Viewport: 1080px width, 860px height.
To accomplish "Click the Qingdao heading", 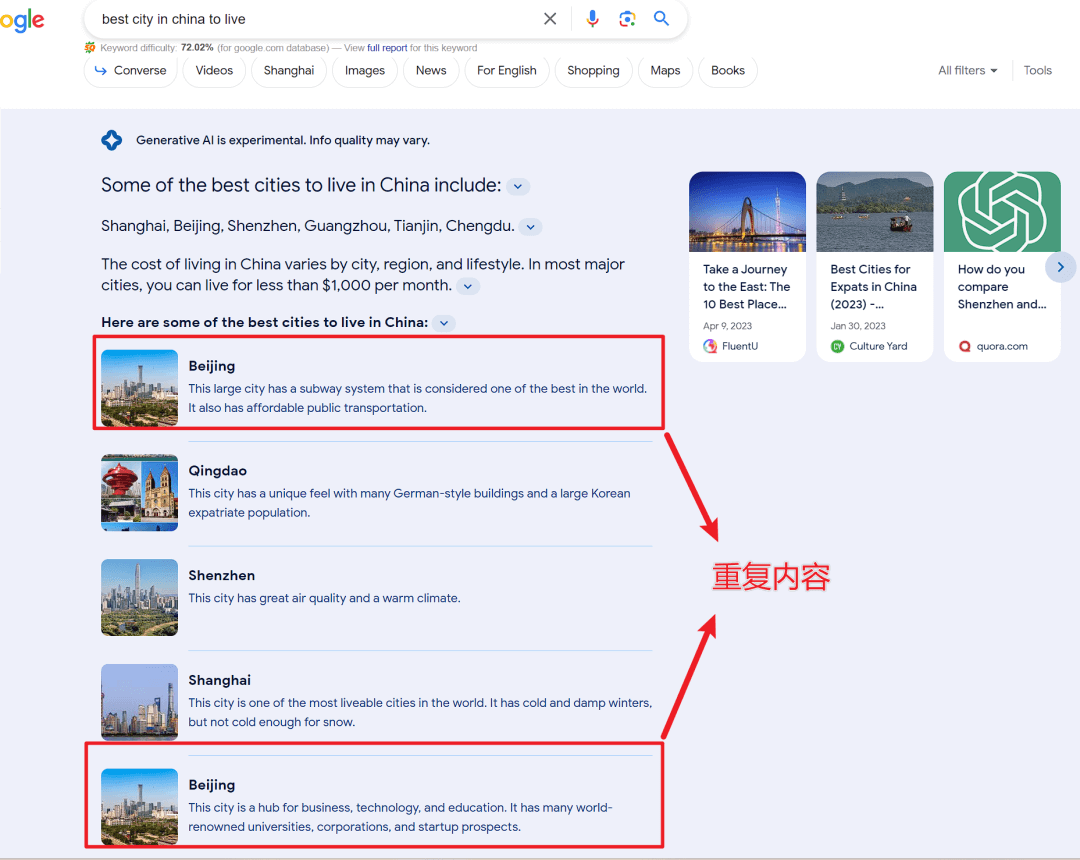I will (x=218, y=471).
